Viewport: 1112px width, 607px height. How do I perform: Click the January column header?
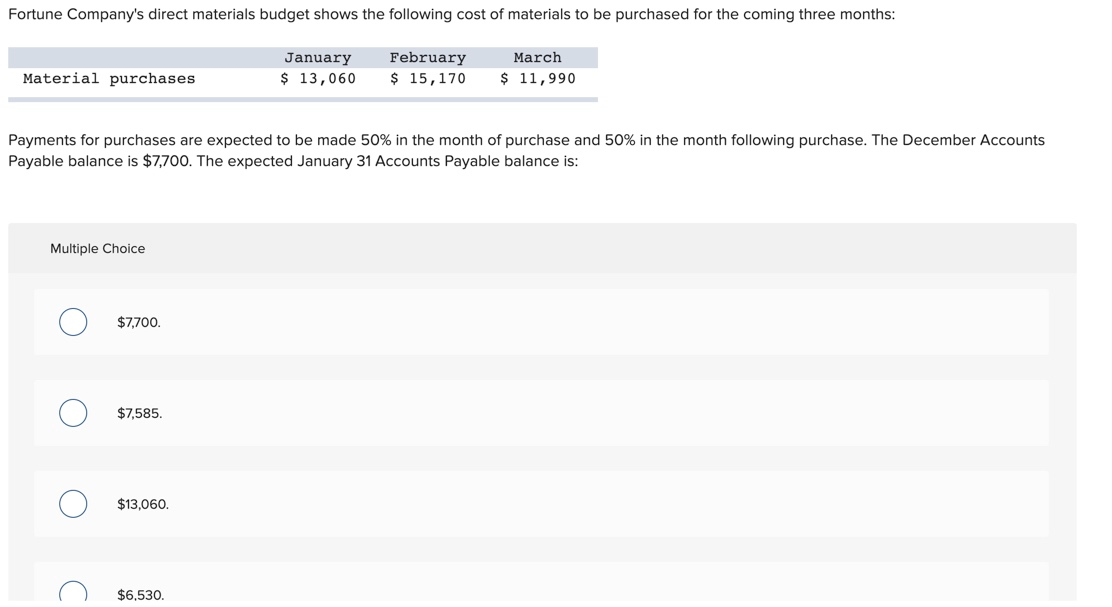point(317,57)
